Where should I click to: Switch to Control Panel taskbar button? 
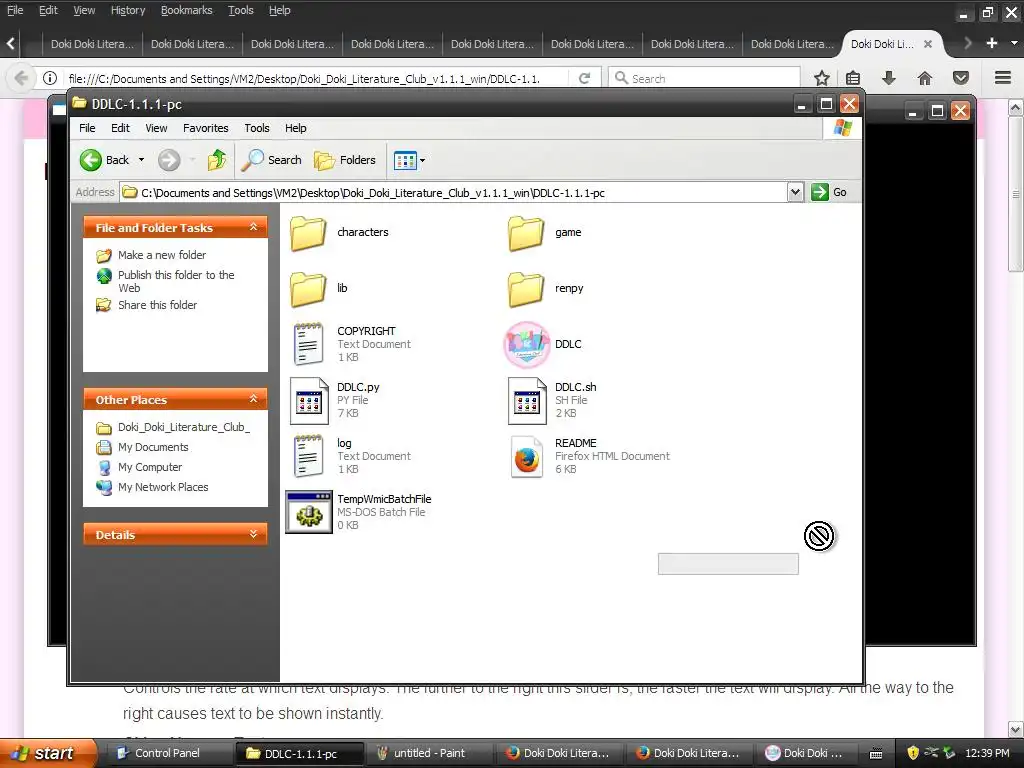(168, 753)
